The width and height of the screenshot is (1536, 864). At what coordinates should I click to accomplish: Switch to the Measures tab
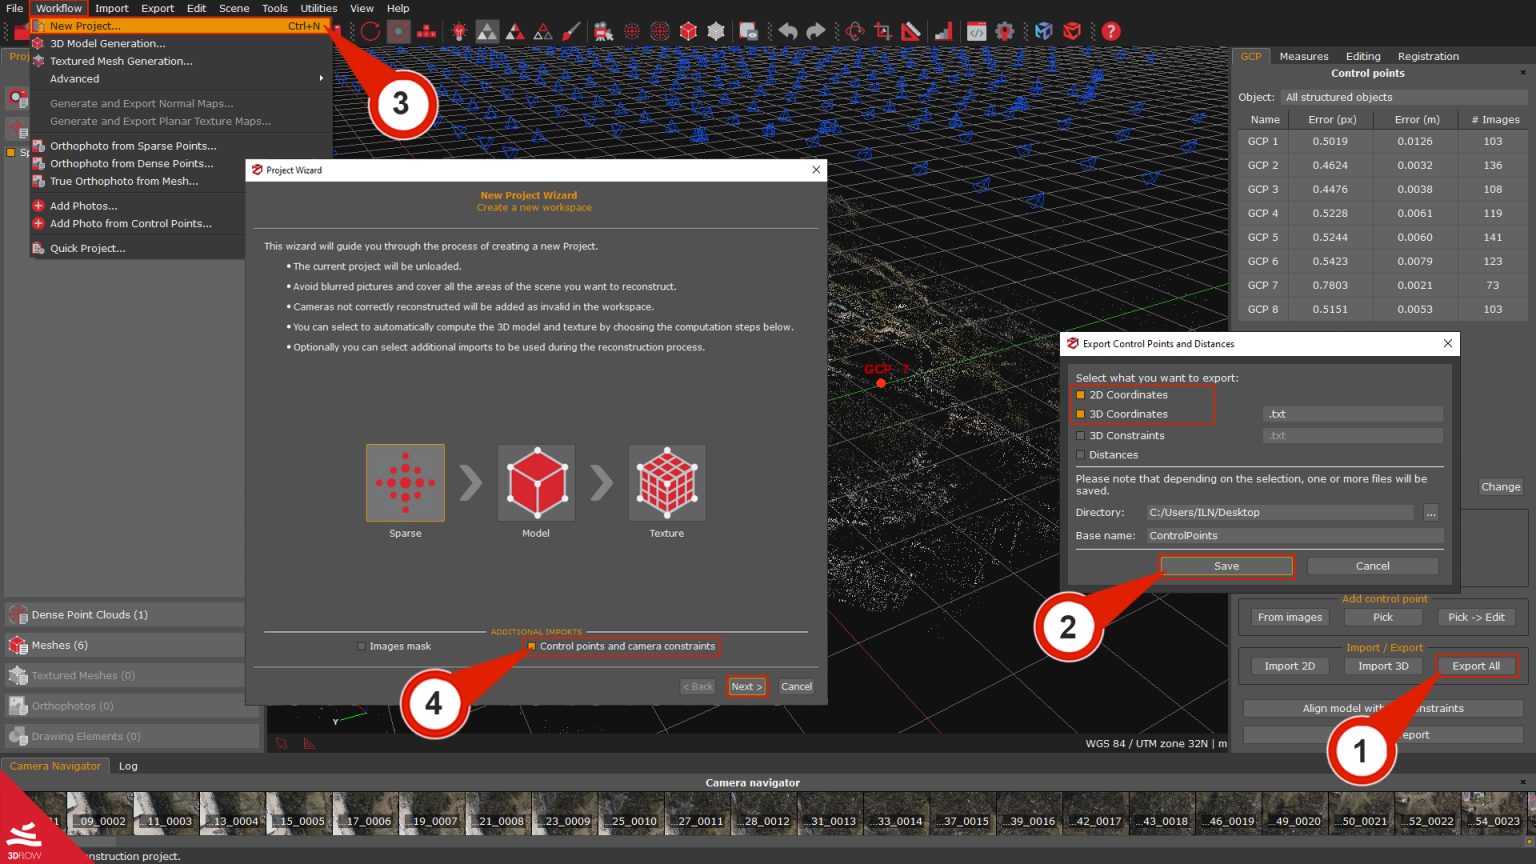pyautogui.click(x=1303, y=56)
